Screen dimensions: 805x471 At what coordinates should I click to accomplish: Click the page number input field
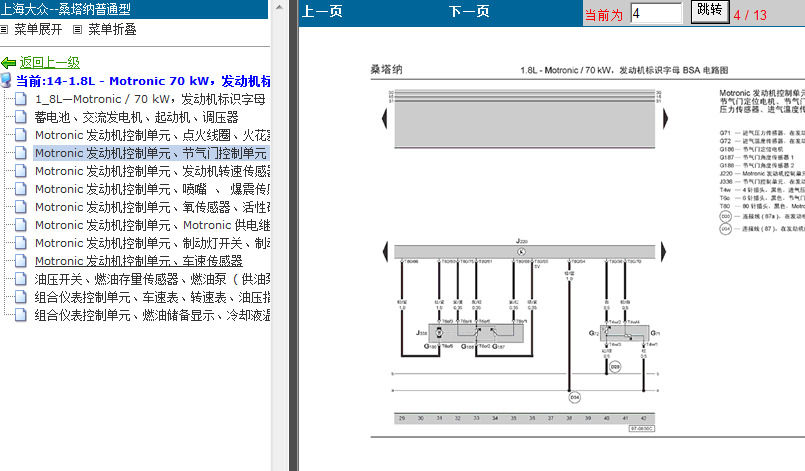[656, 13]
